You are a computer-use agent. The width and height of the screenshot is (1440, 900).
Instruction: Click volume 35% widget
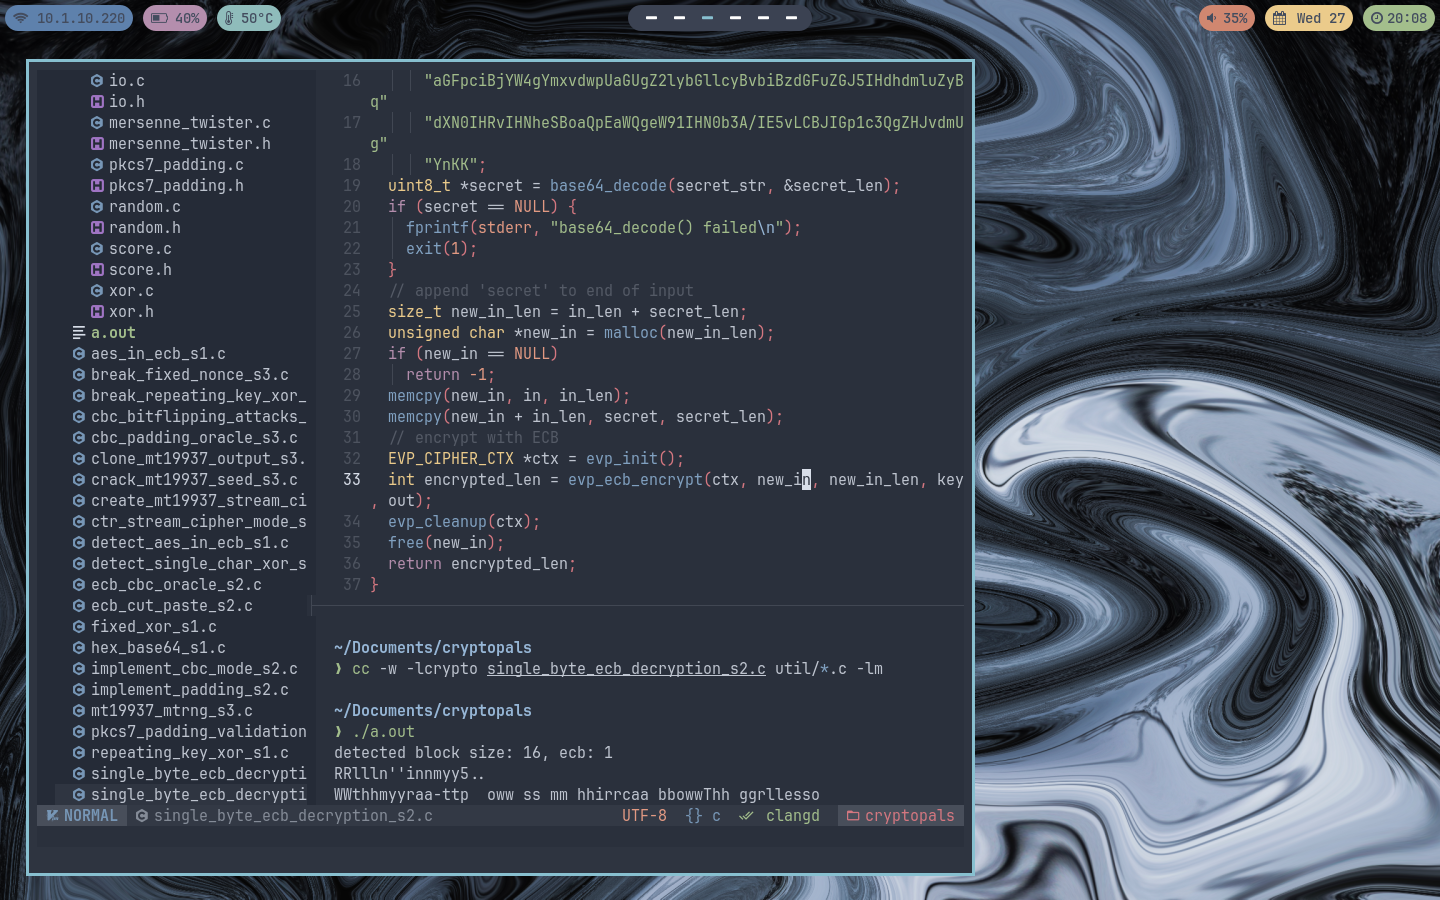pos(1227,18)
